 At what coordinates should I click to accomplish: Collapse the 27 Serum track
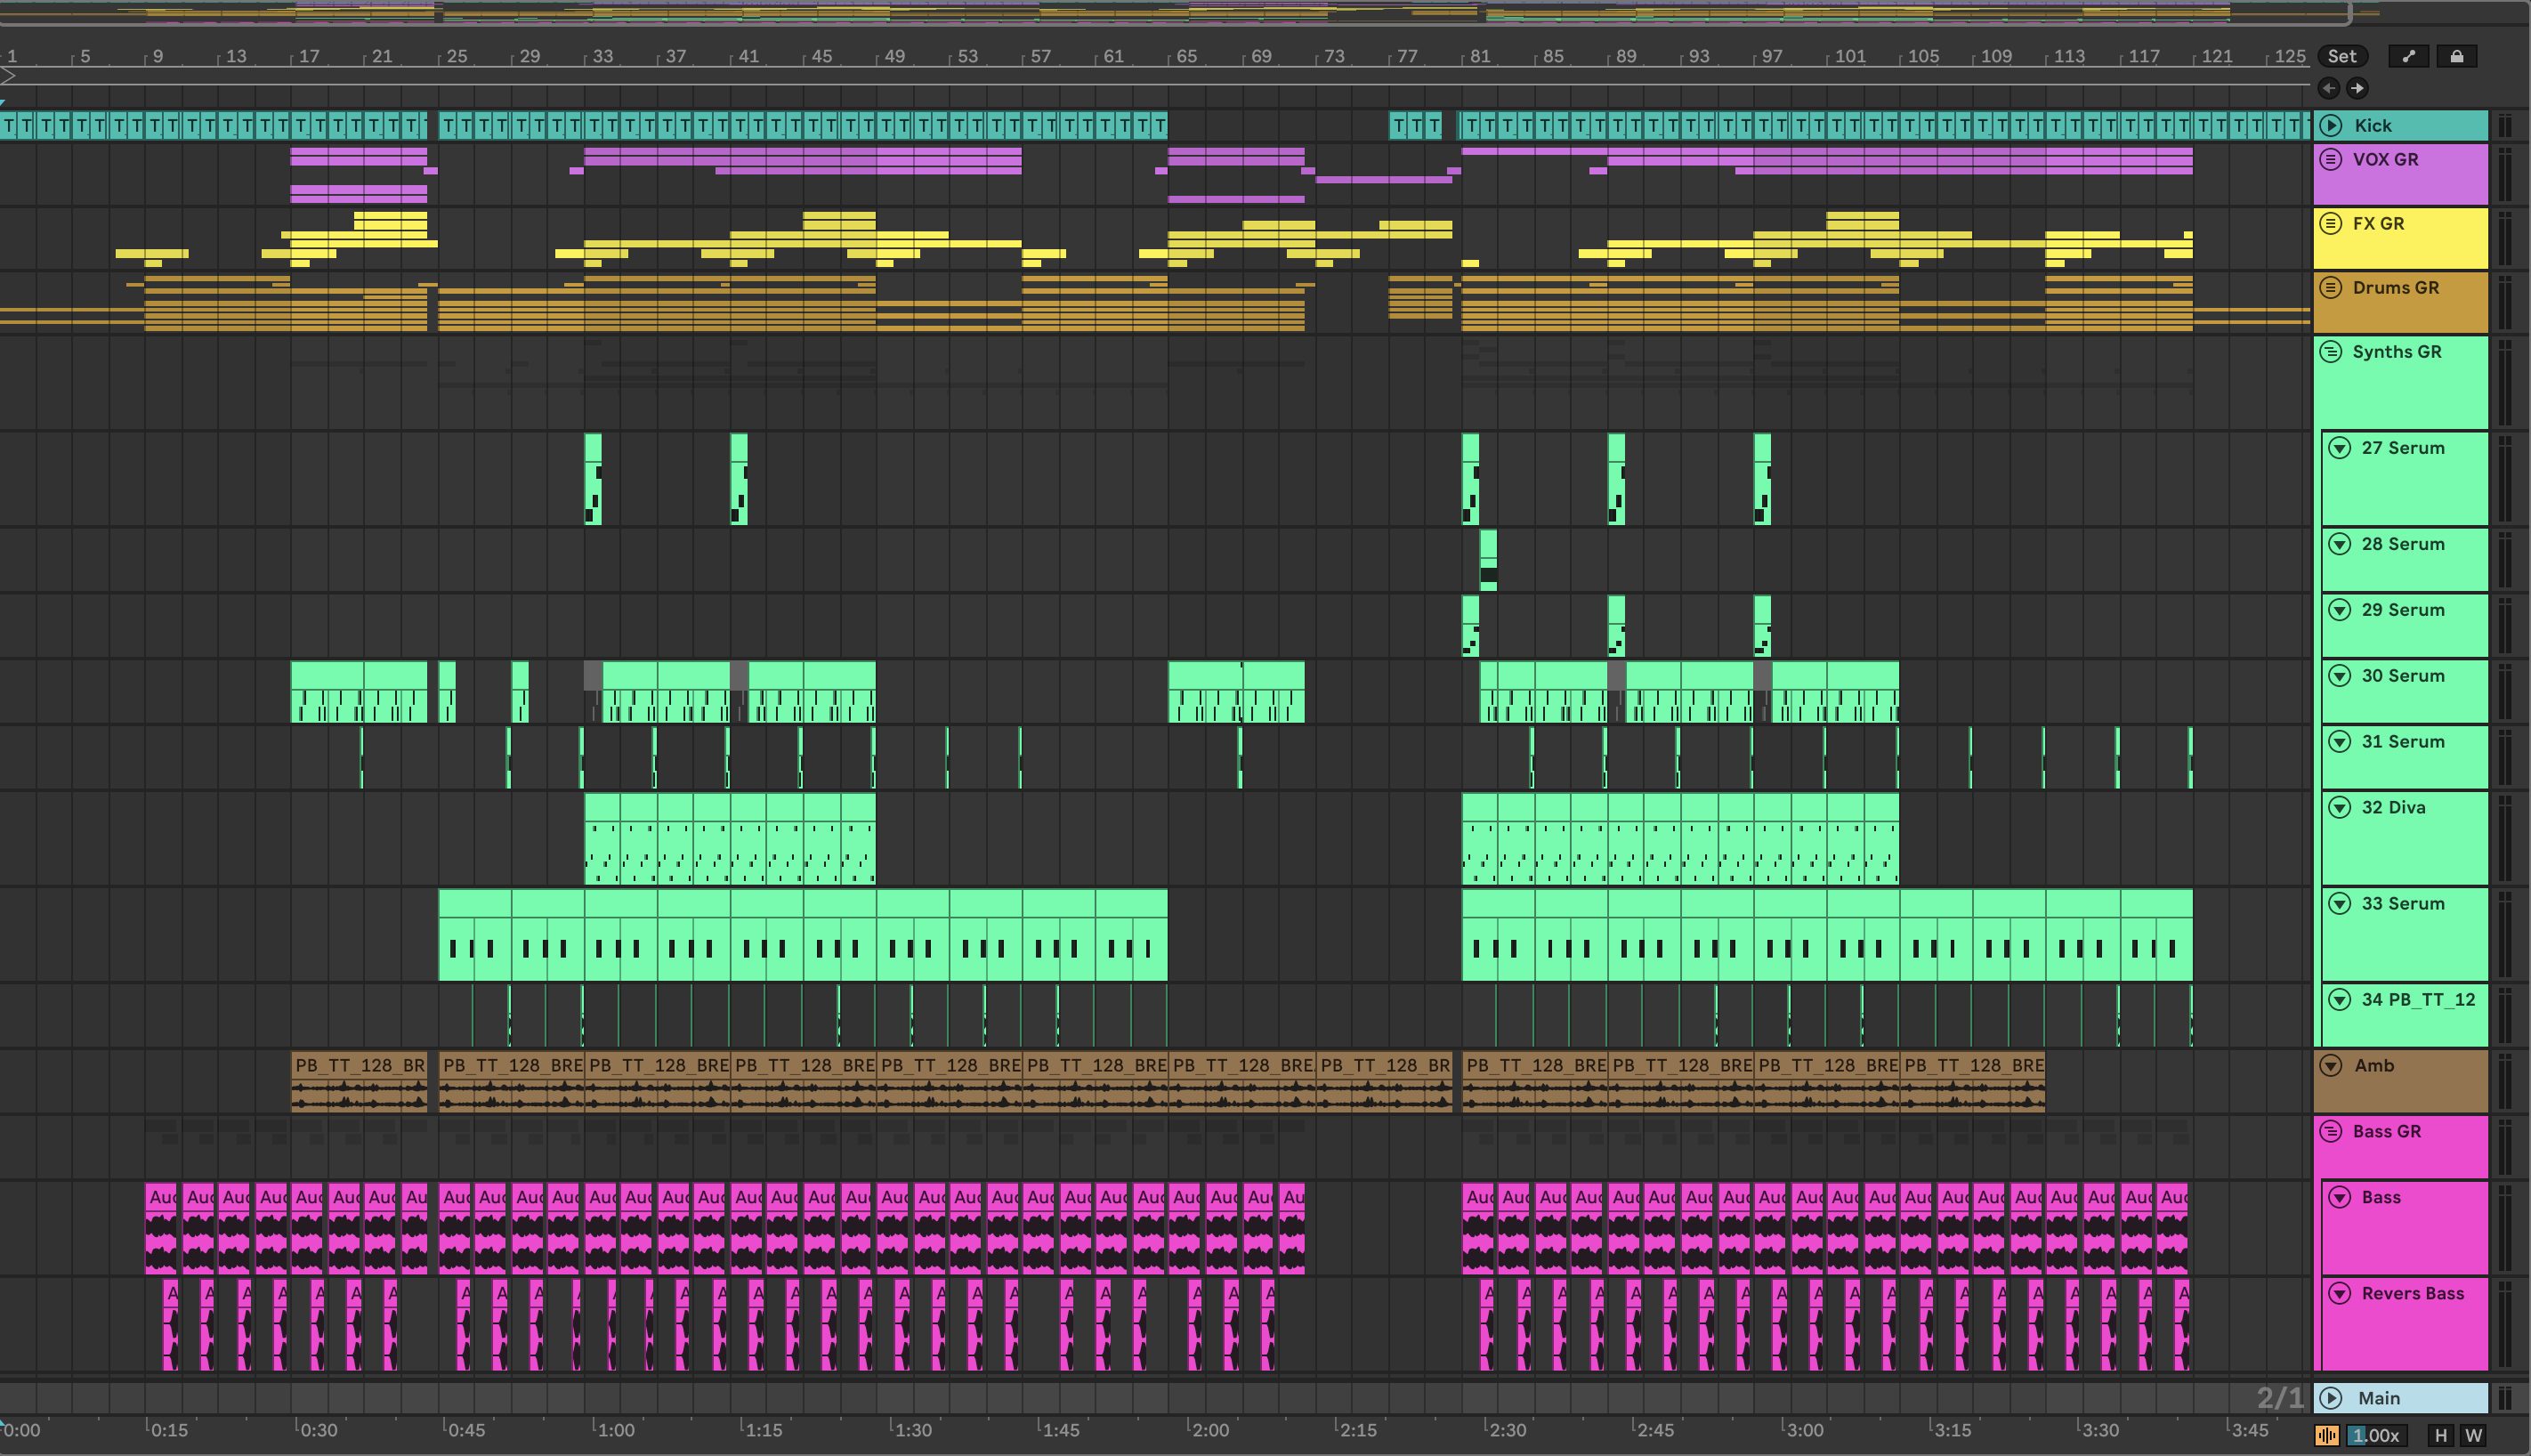2340,448
